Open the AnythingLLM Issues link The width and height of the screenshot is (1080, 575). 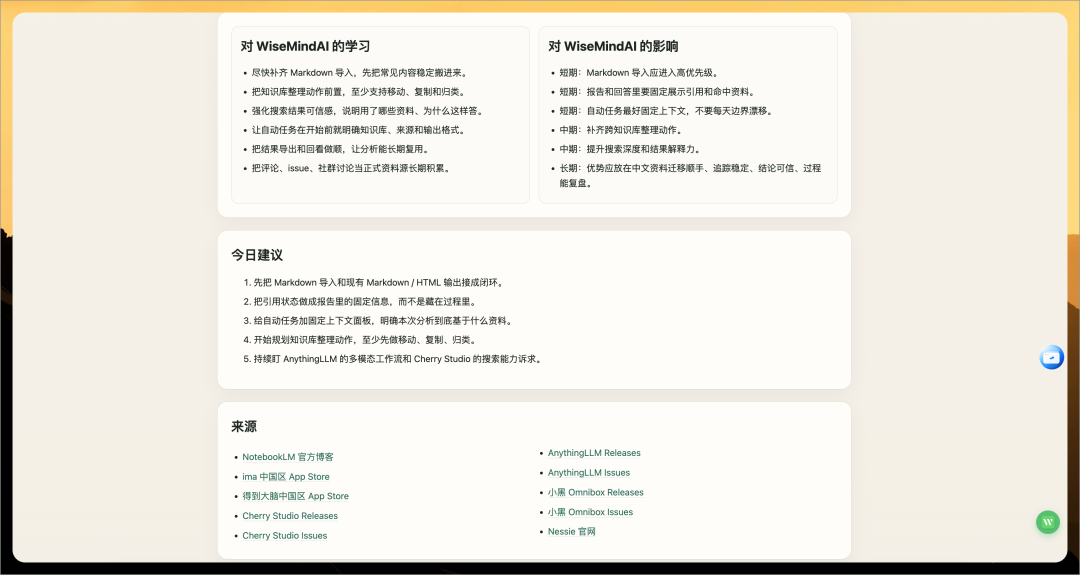point(589,472)
